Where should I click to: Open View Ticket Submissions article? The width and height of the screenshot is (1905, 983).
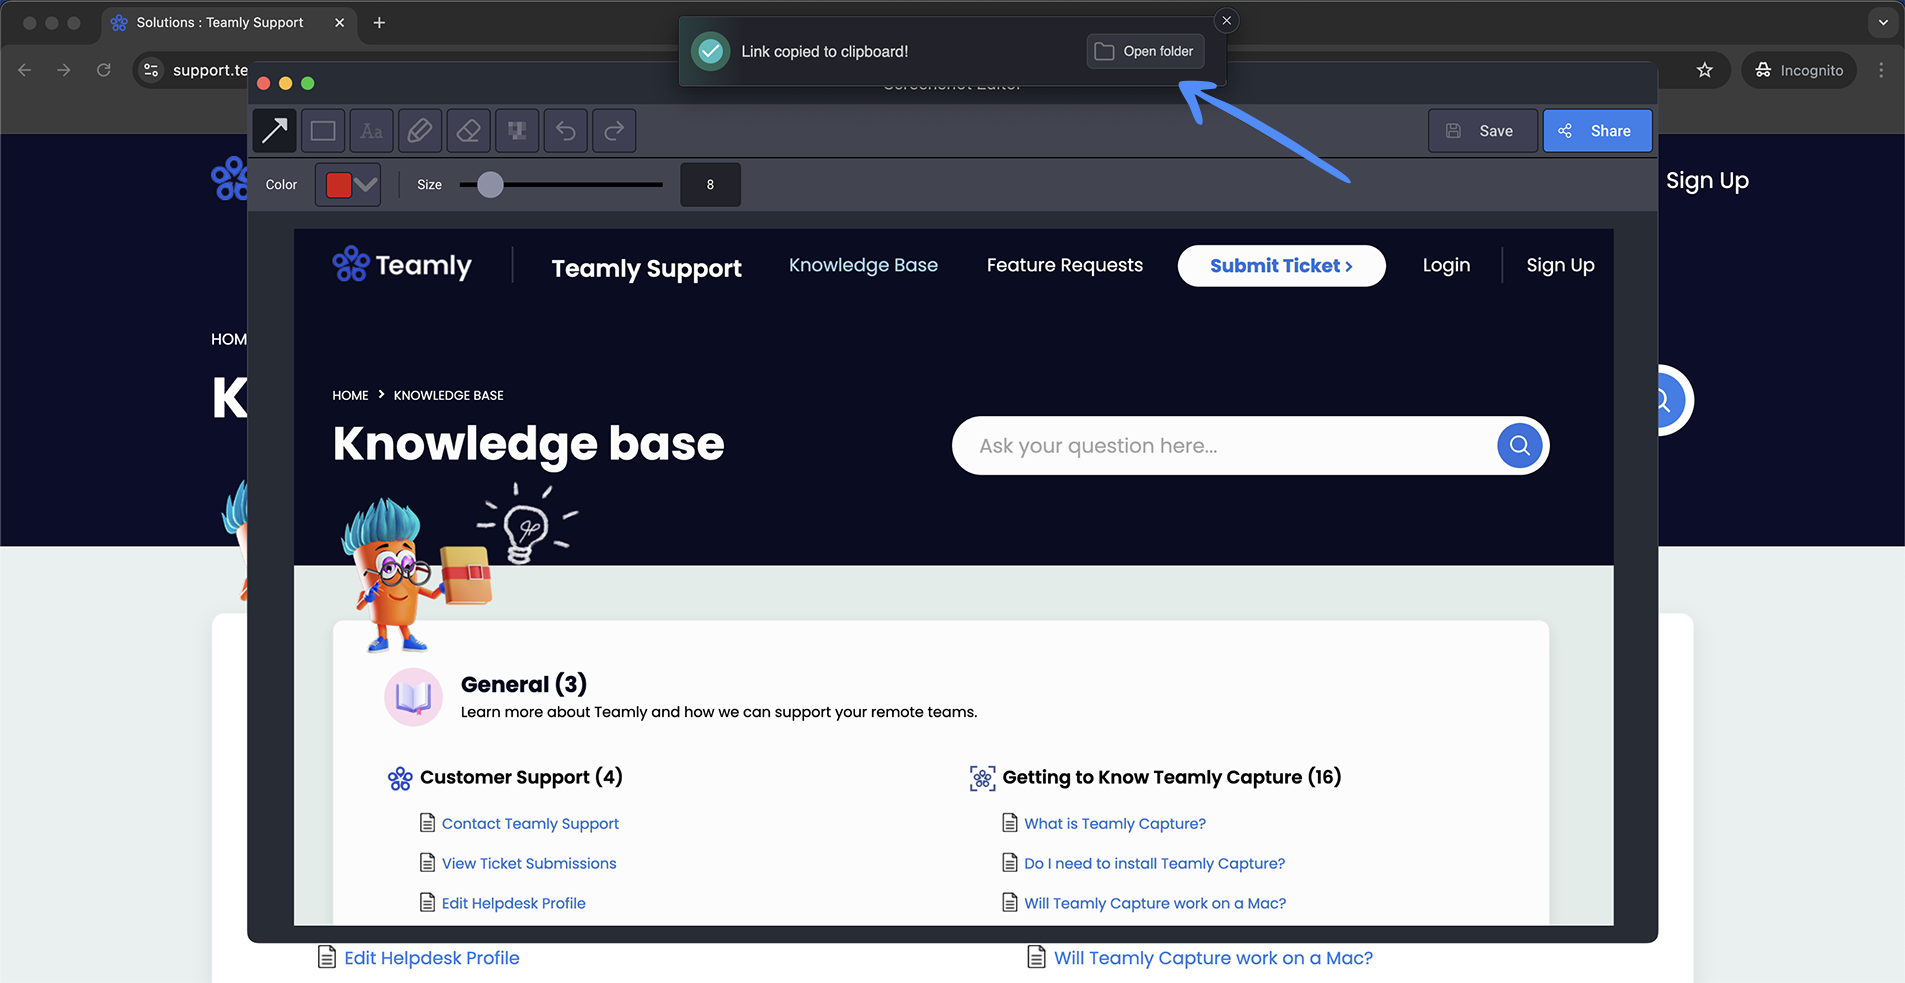pyautogui.click(x=529, y=864)
